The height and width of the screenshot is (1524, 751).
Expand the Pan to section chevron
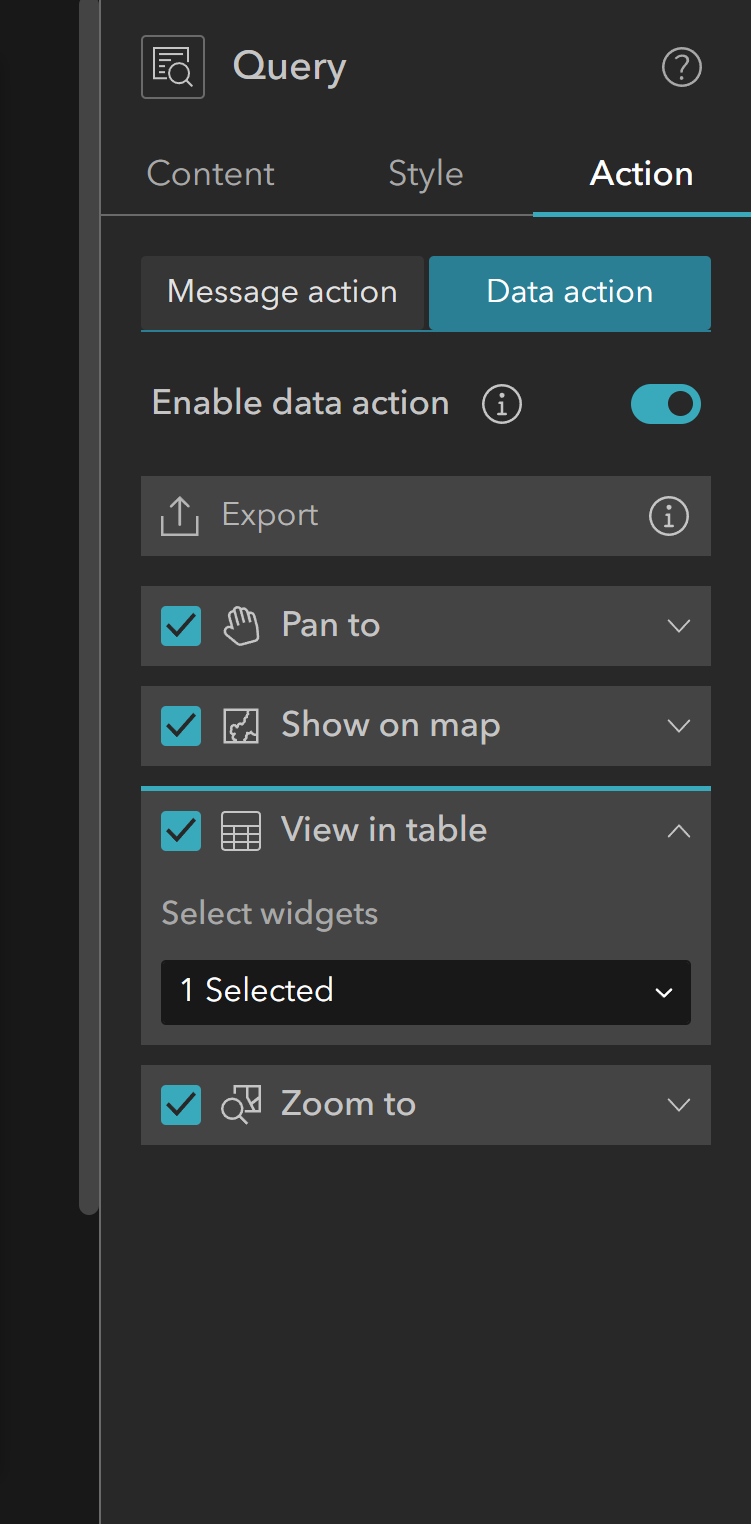[x=679, y=626]
